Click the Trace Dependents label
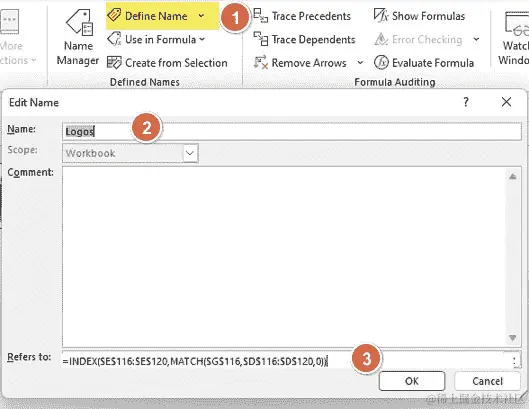Viewport: 529px width, 409px height. (313, 39)
